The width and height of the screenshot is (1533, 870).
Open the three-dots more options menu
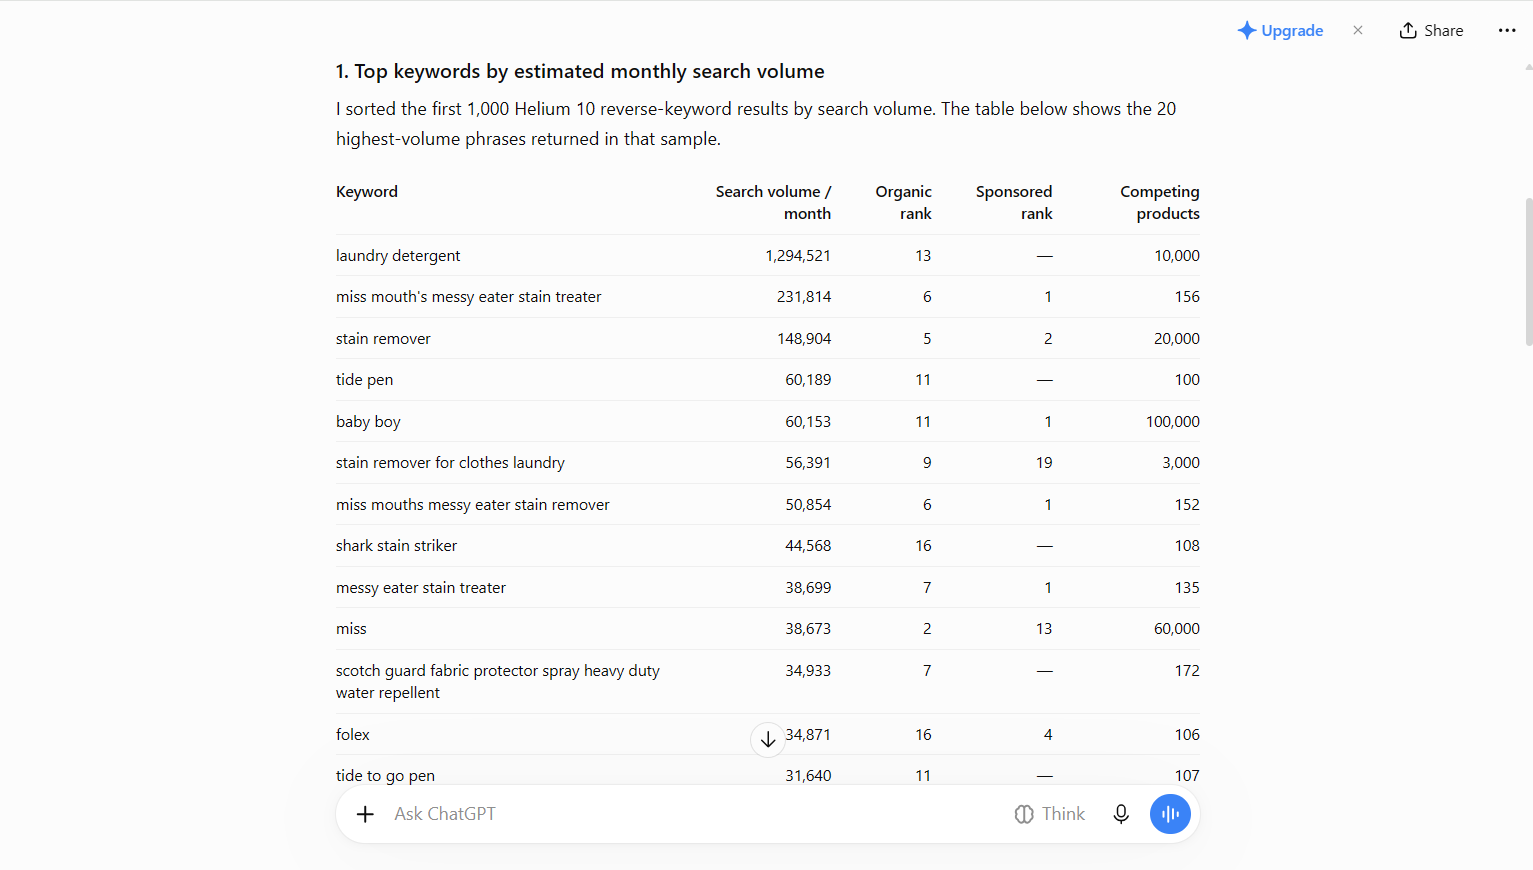(x=1507, y=31)
